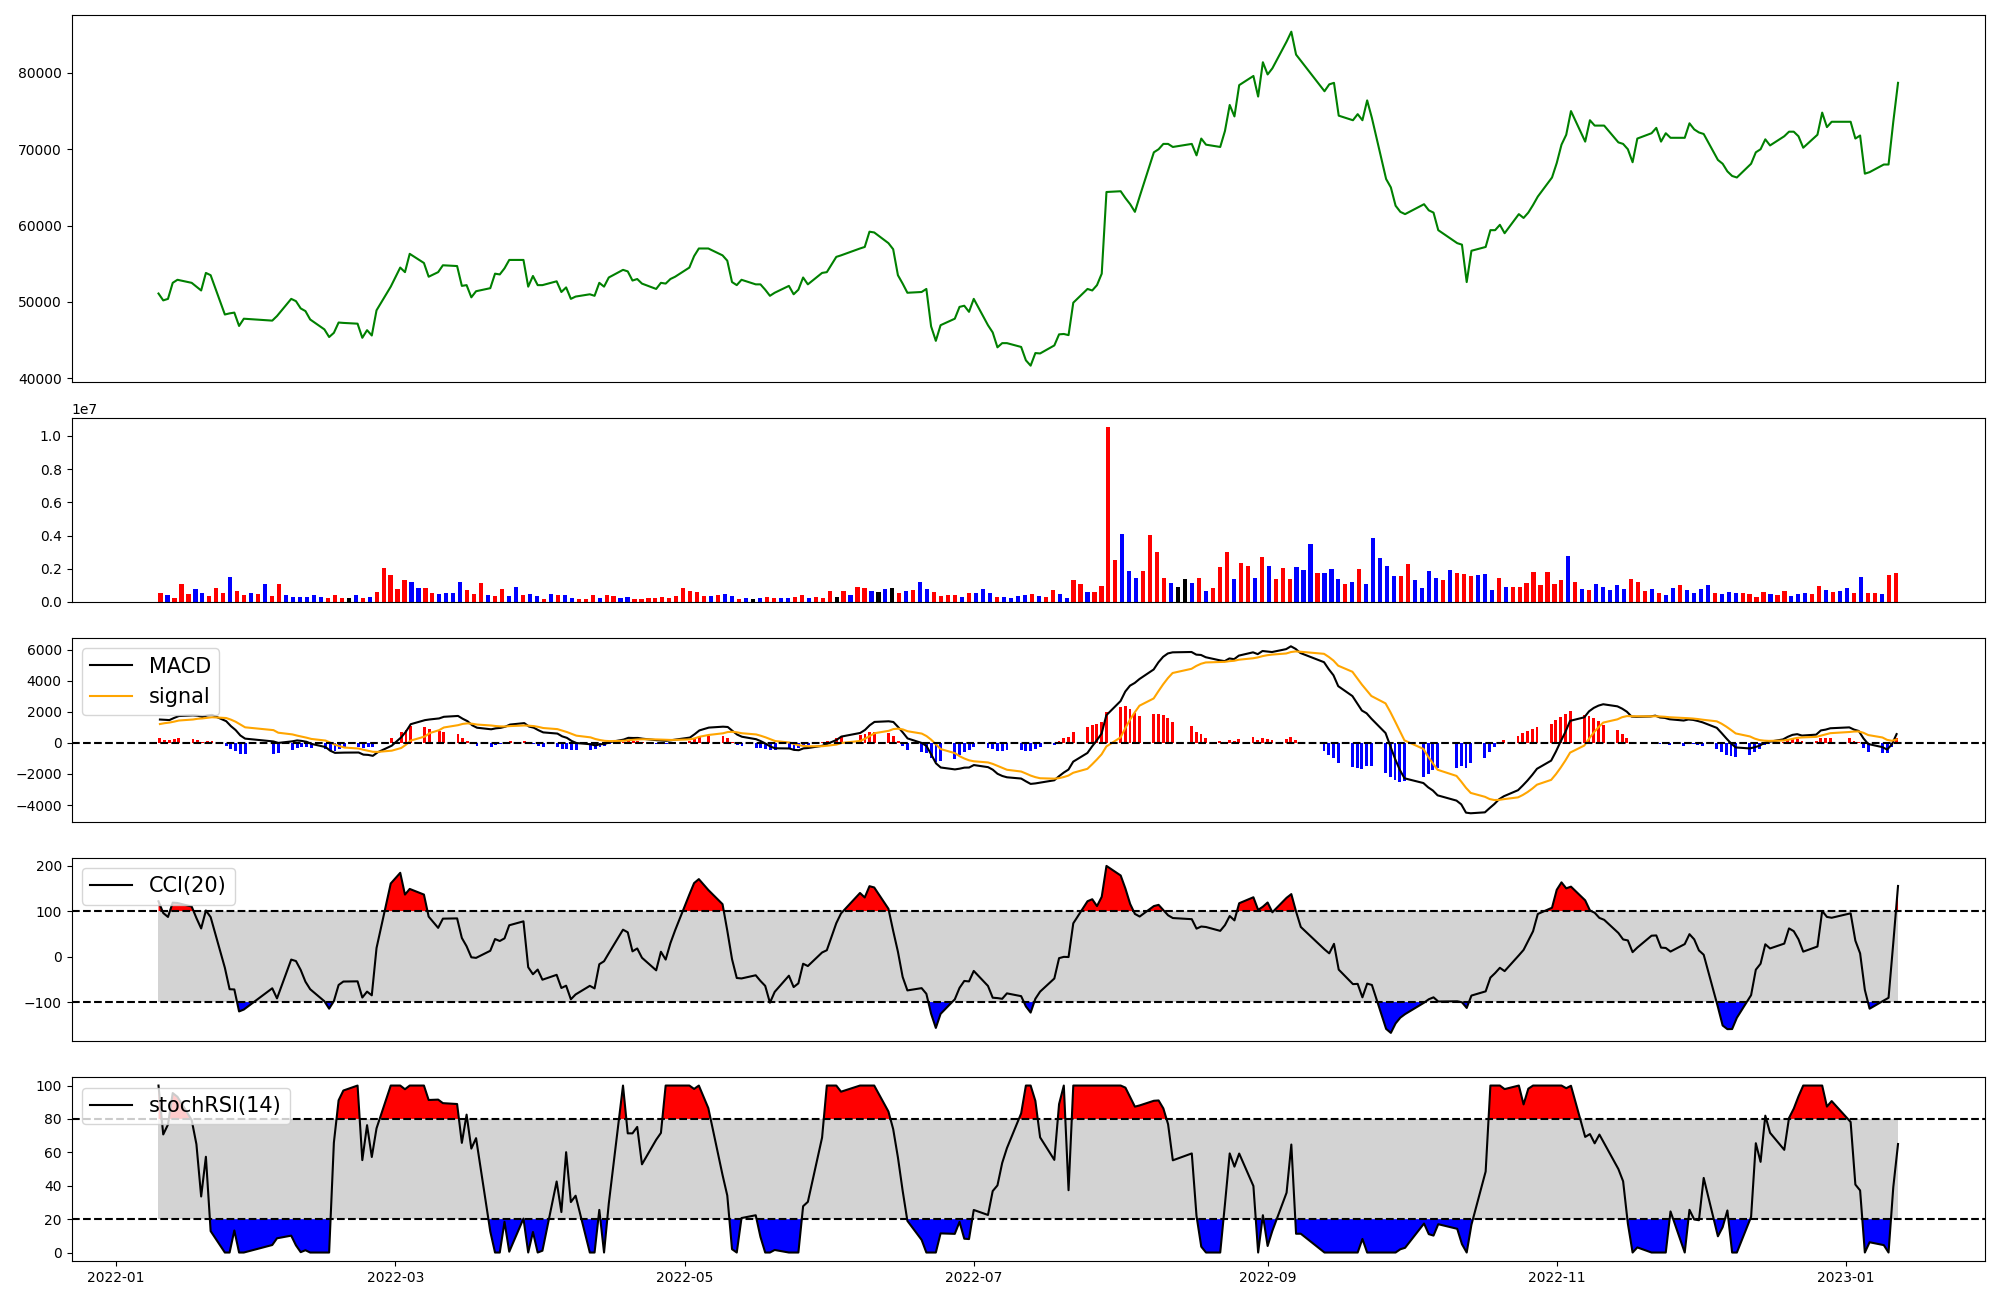
Task: Click the 2023-01 date tick label
Action: (x=1845, y=1277)
